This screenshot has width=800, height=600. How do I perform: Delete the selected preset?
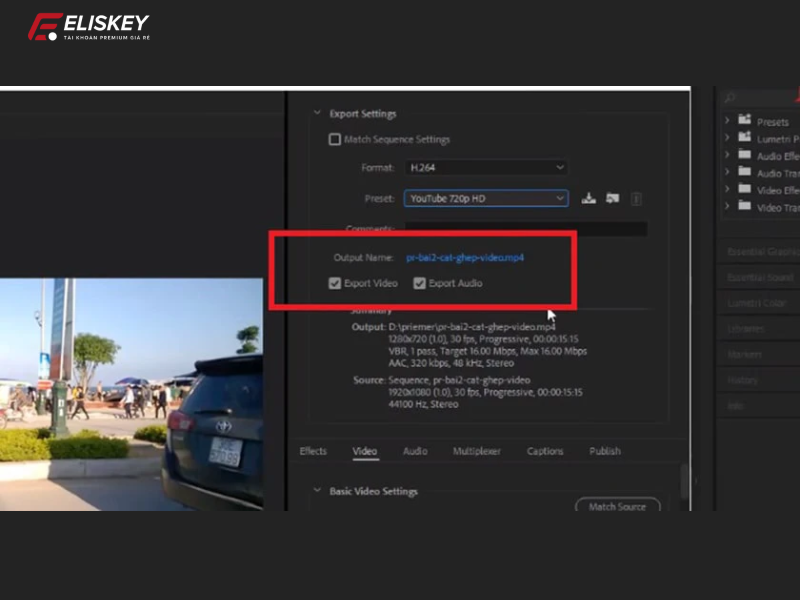coord(636,198)
